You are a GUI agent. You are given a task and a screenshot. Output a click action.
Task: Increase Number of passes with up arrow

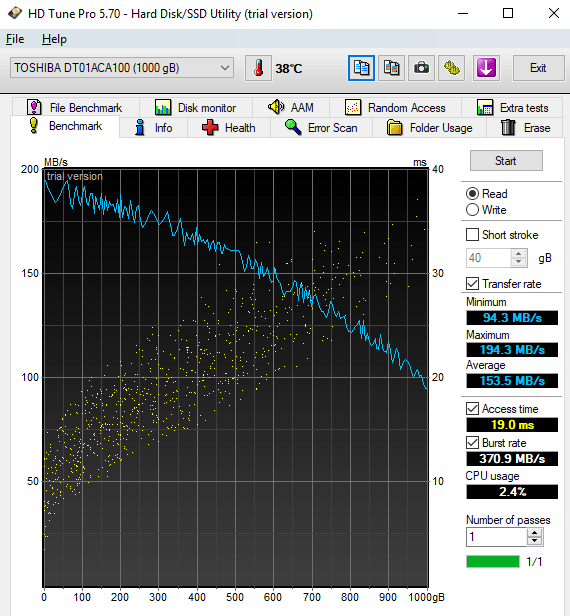tap(534, 533)
